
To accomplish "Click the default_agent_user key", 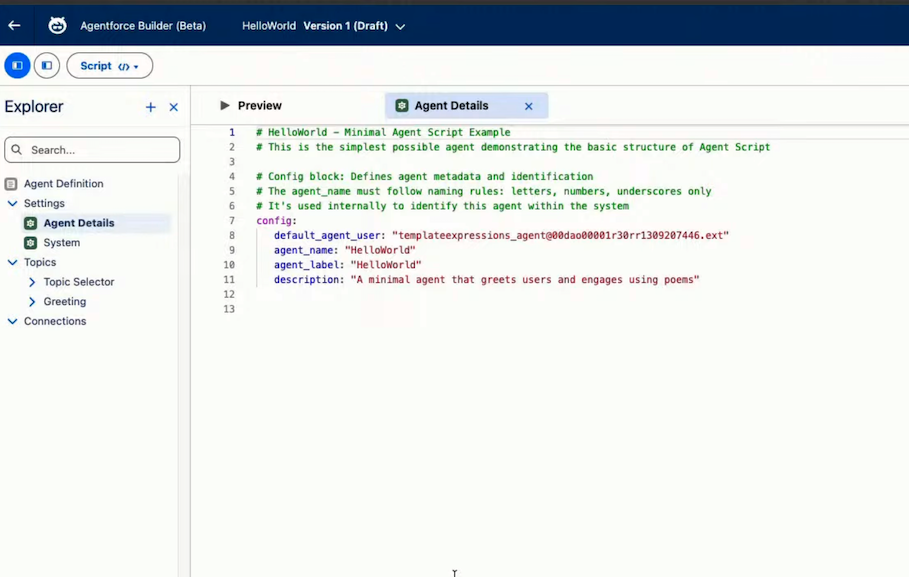I will 327,235.
